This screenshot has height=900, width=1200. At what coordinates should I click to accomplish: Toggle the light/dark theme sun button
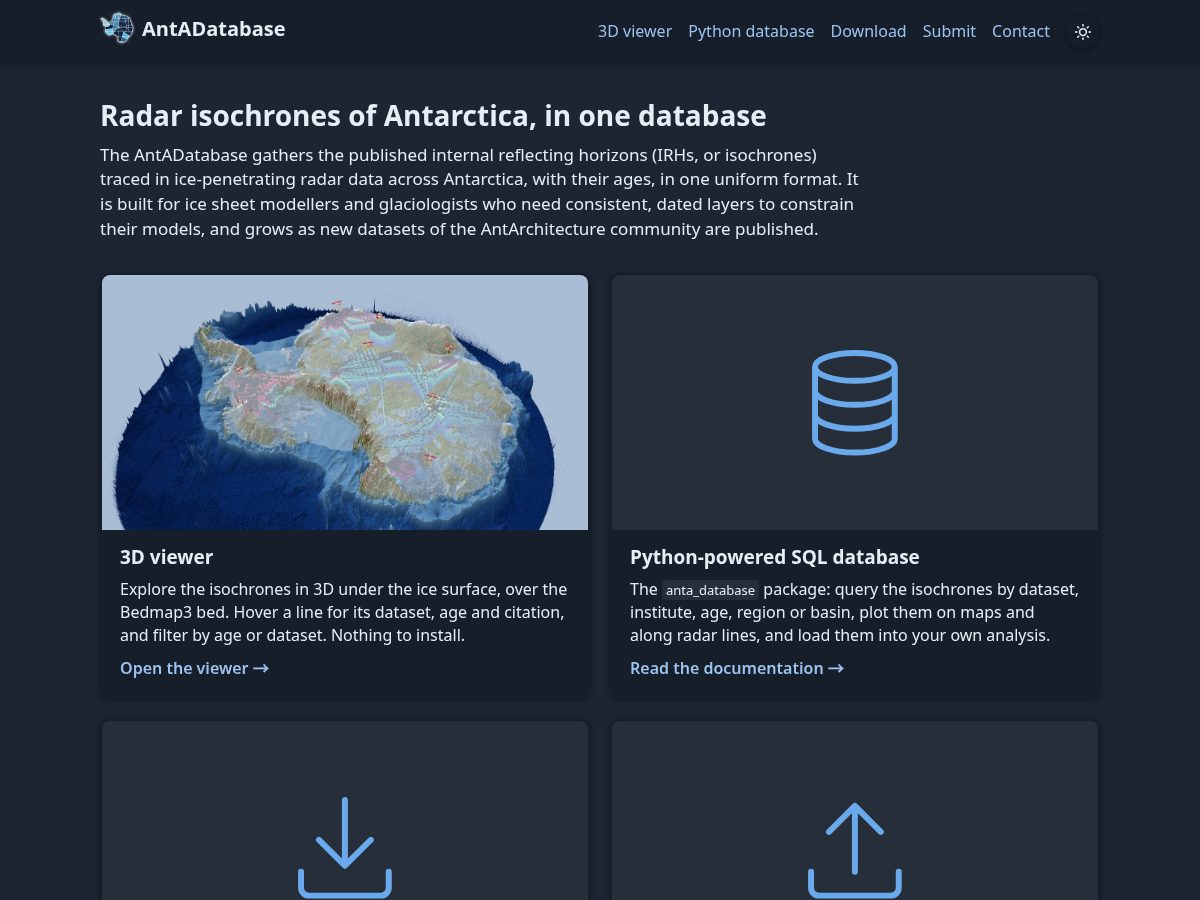coord(1082,32)
